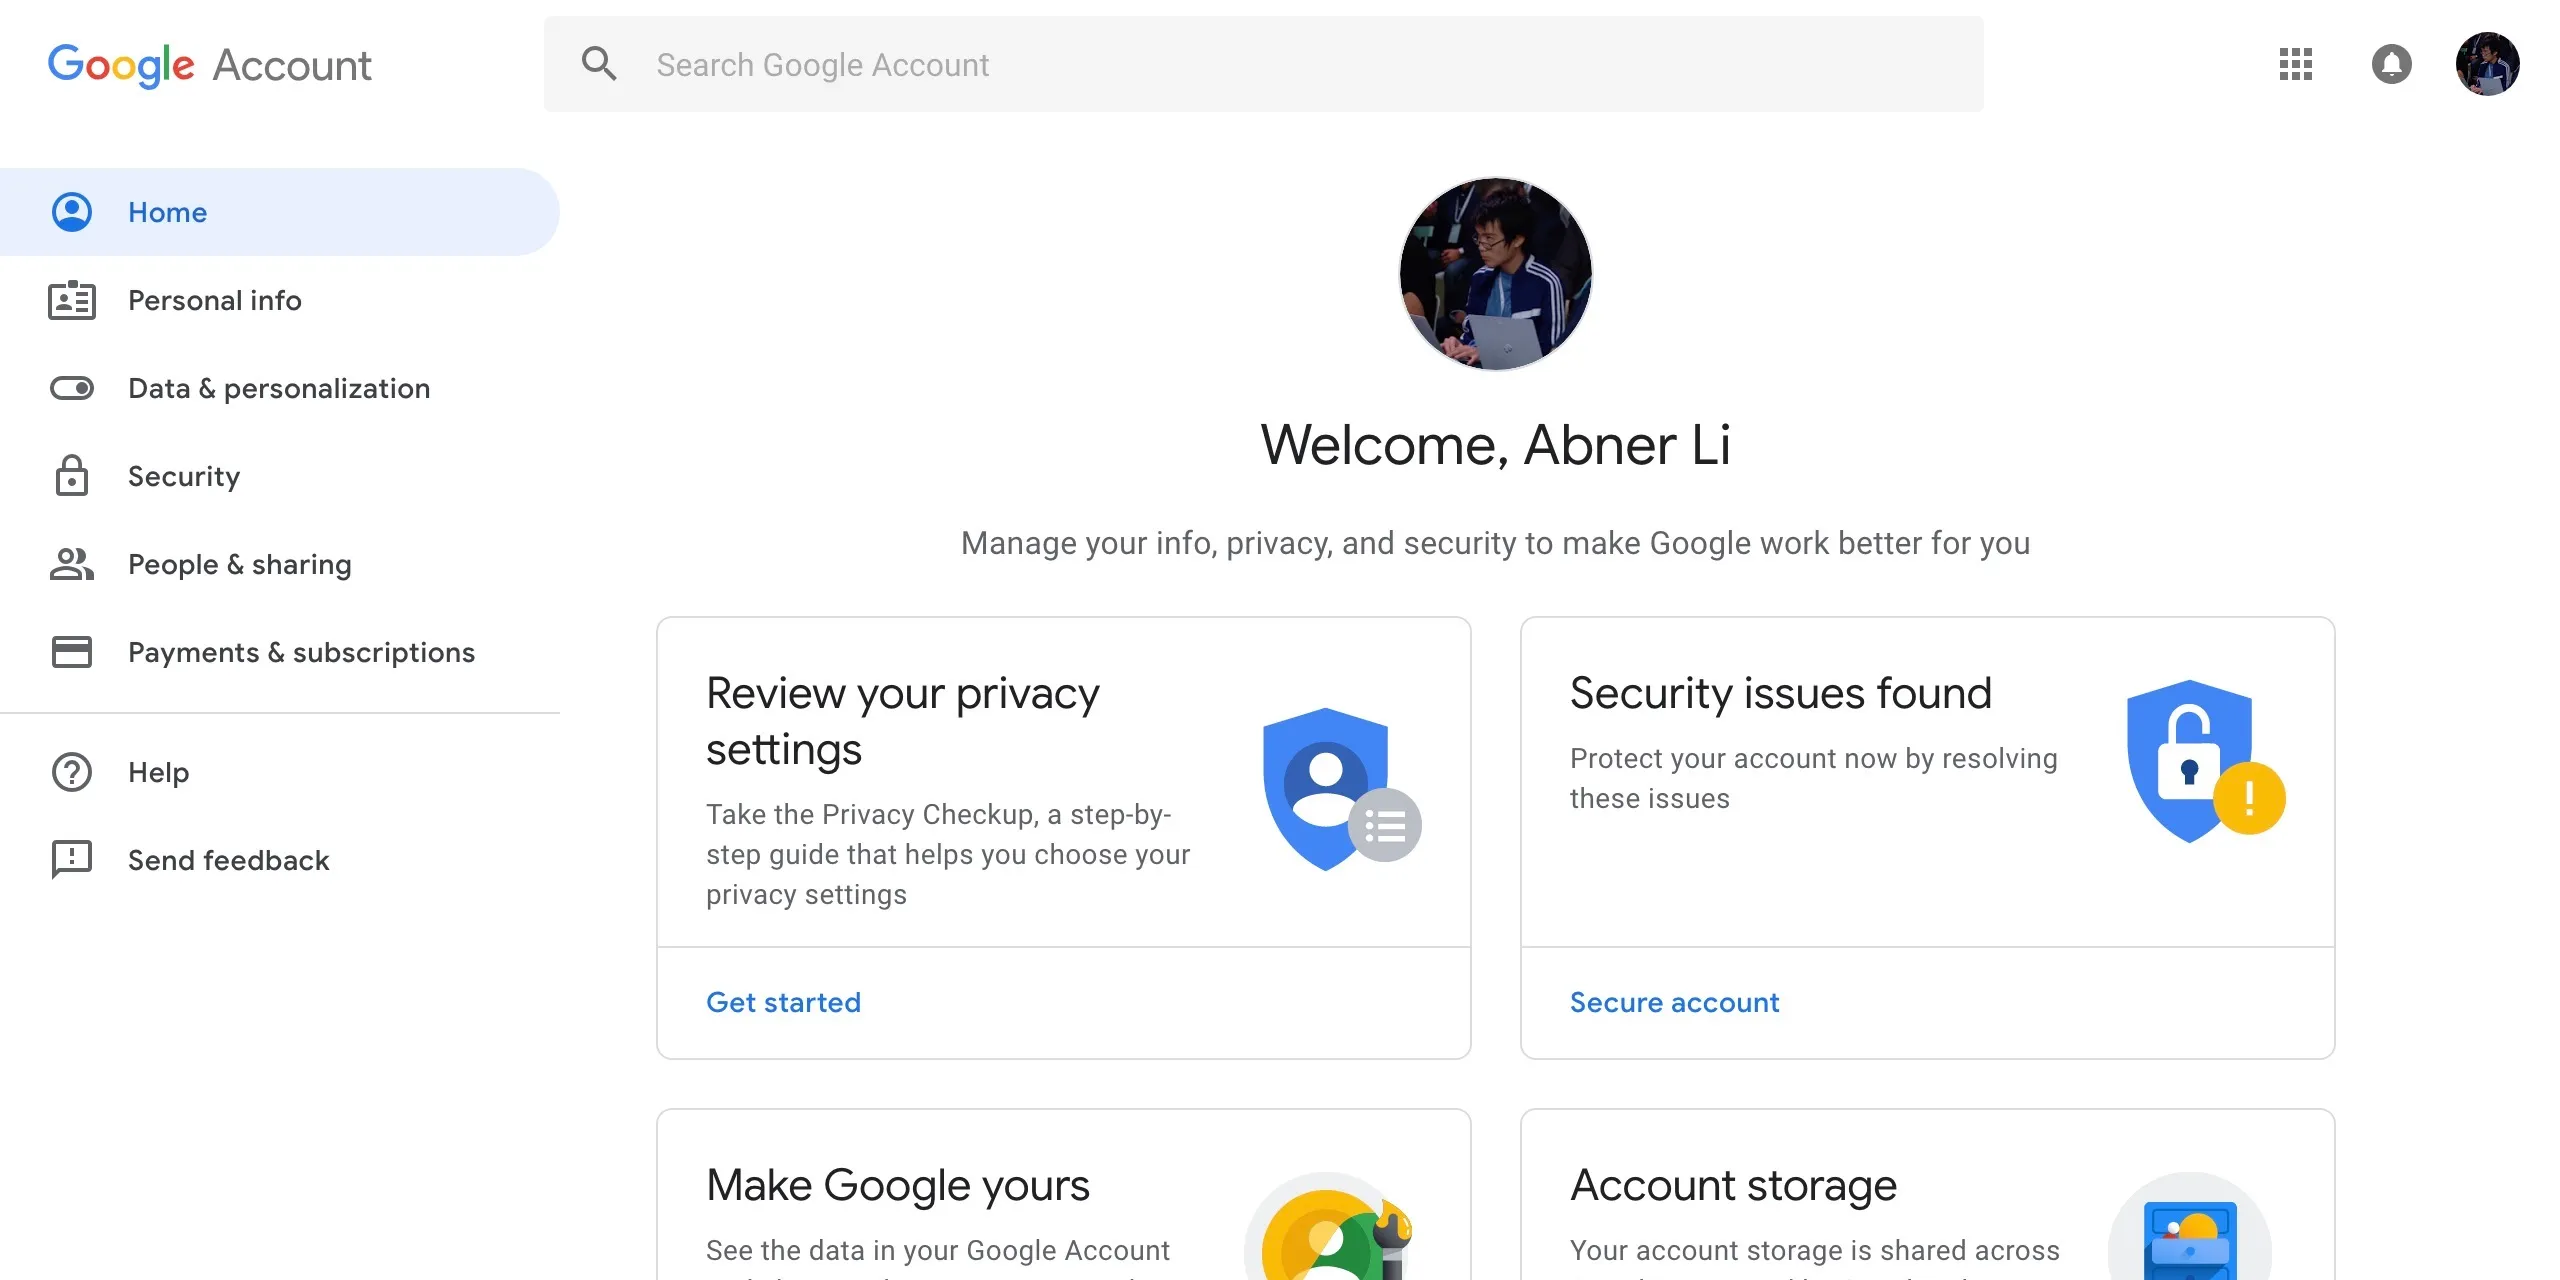
Task: Open the Send feedback option
Action: tap(229, 859)
